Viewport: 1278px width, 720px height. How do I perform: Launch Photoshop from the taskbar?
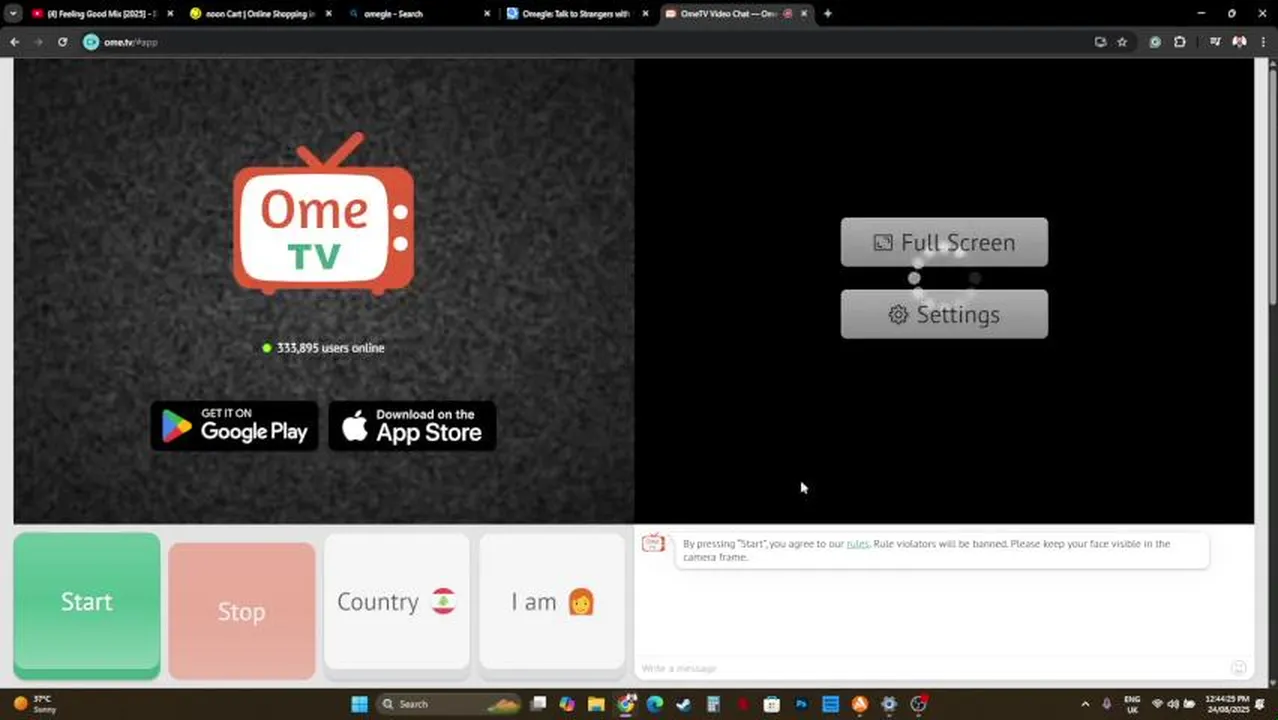(x=801, y=704)
